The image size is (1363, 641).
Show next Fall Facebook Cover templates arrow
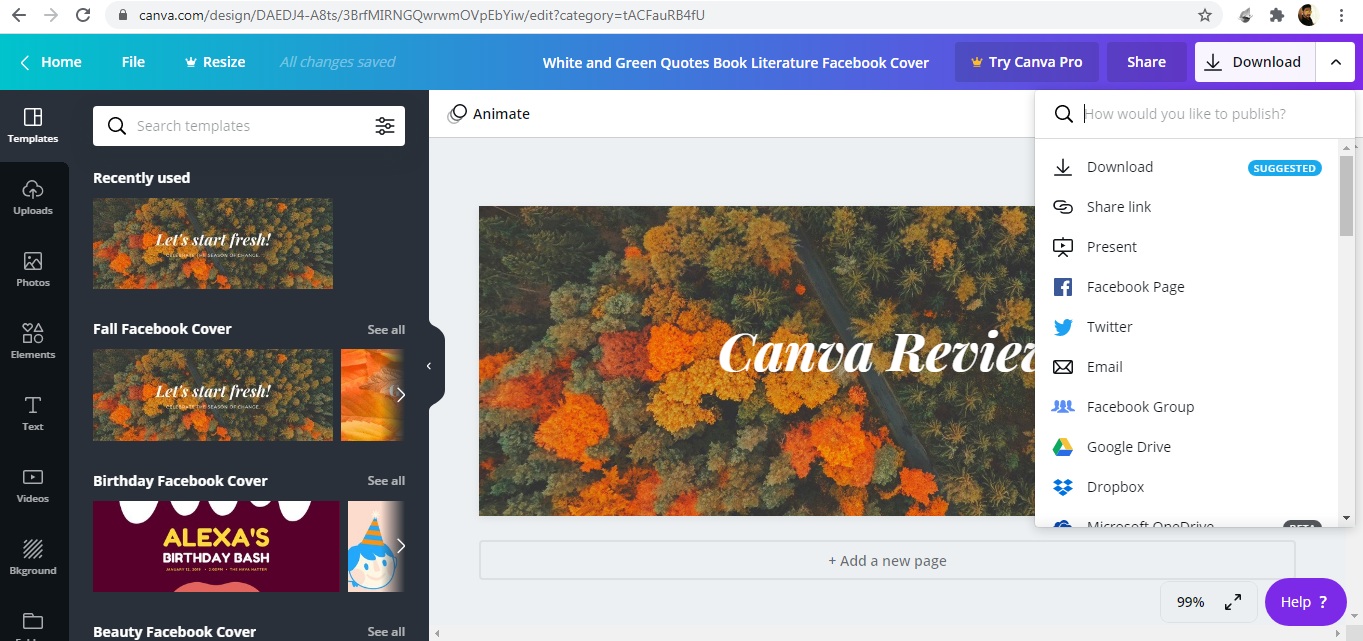(401, 395)
